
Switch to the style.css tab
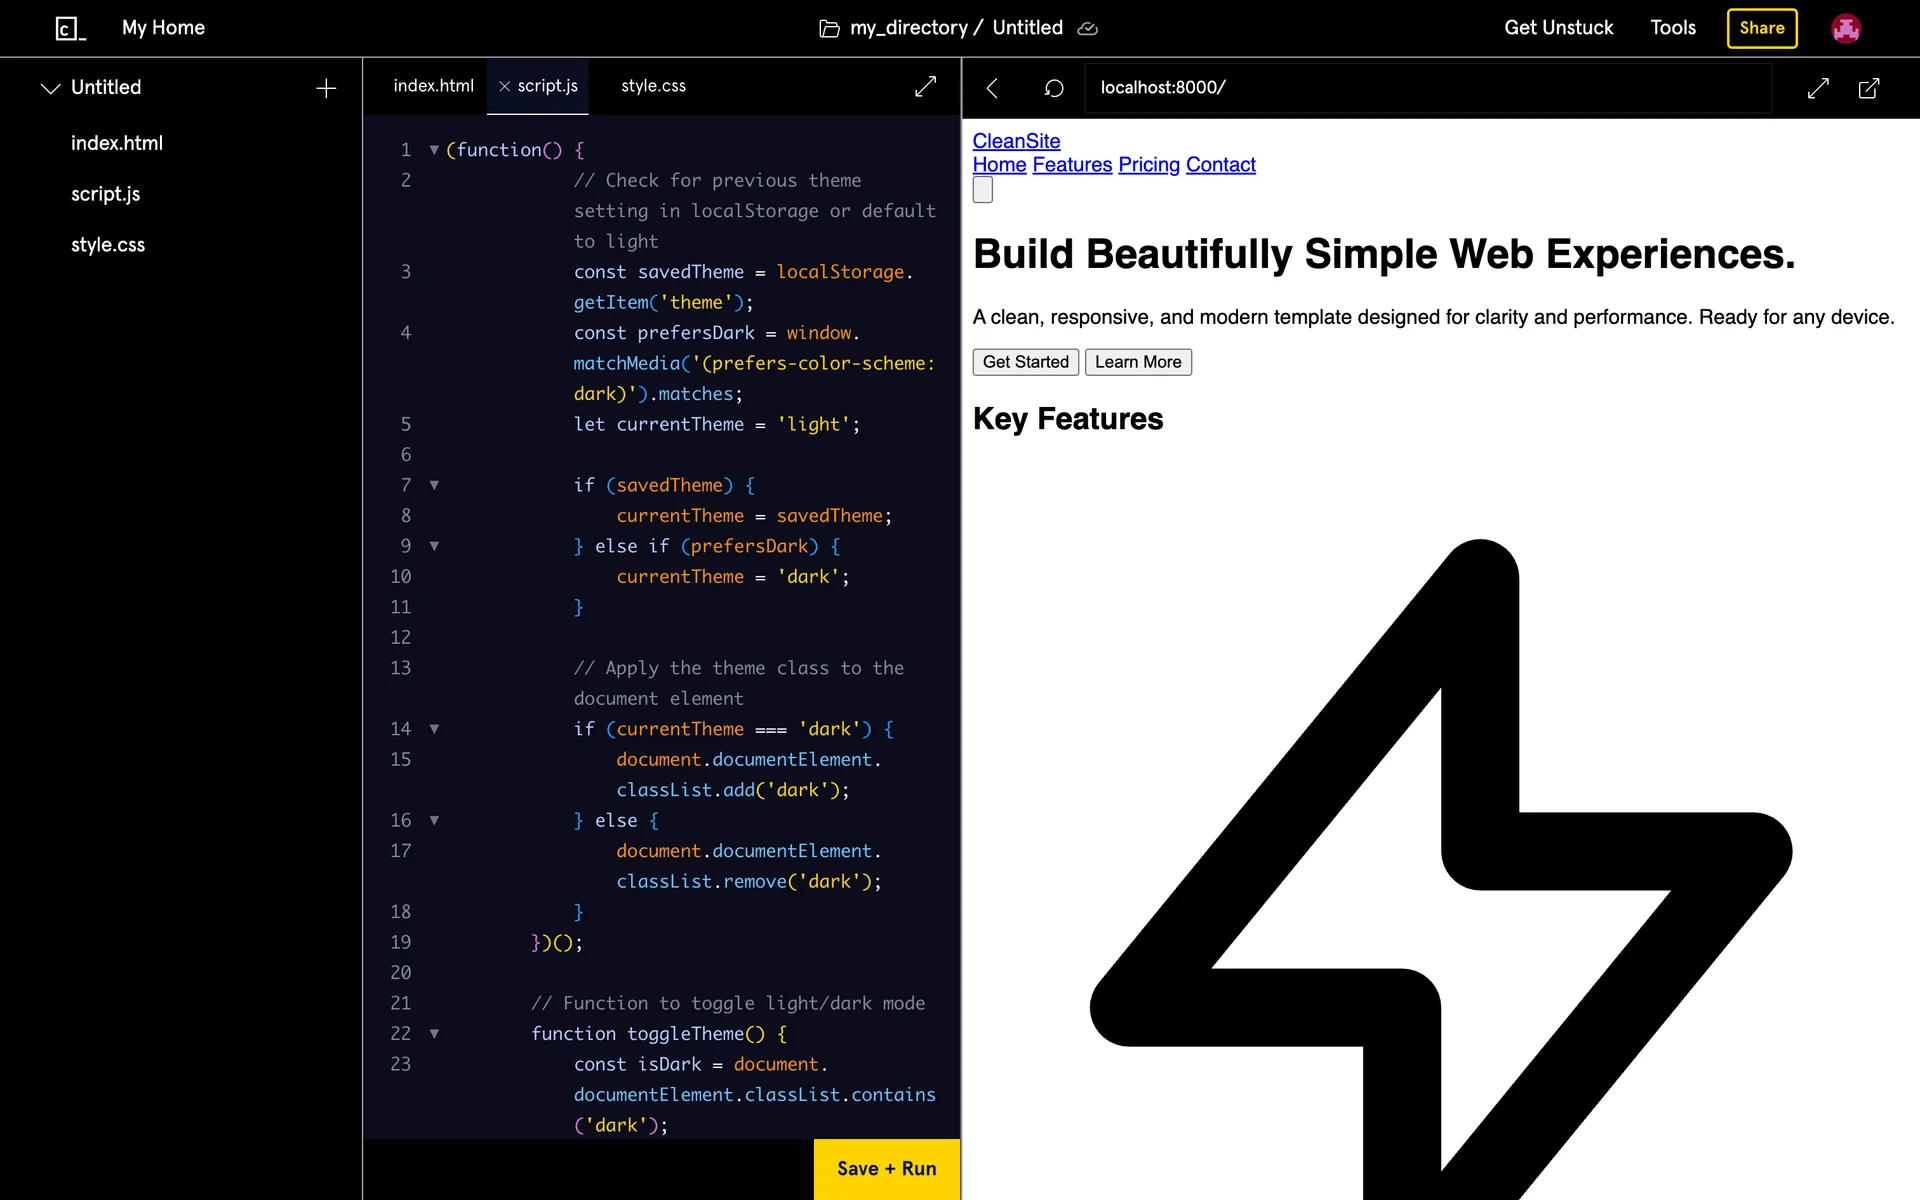(653, 86)
